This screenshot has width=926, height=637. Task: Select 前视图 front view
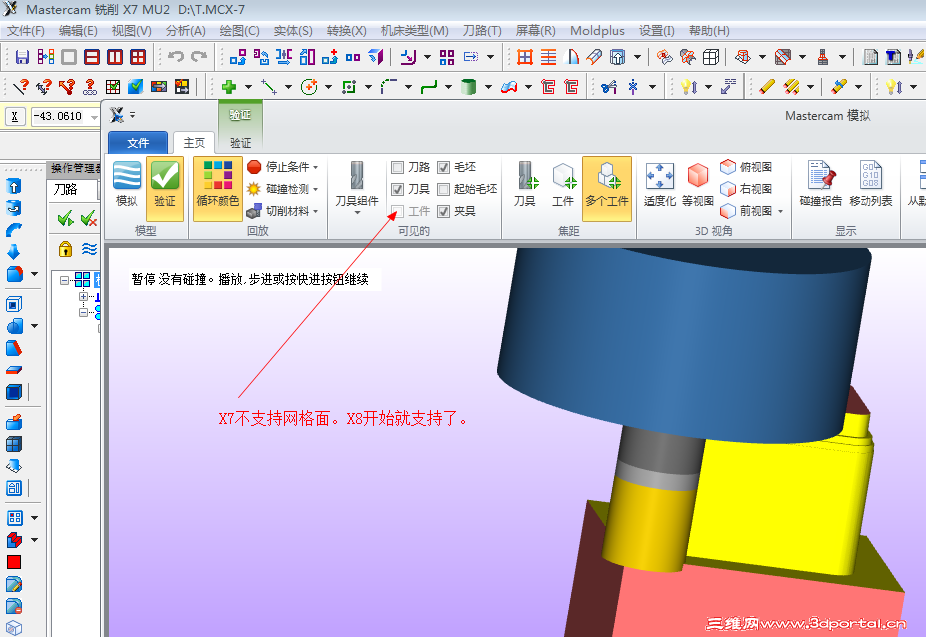click(746, 211)
